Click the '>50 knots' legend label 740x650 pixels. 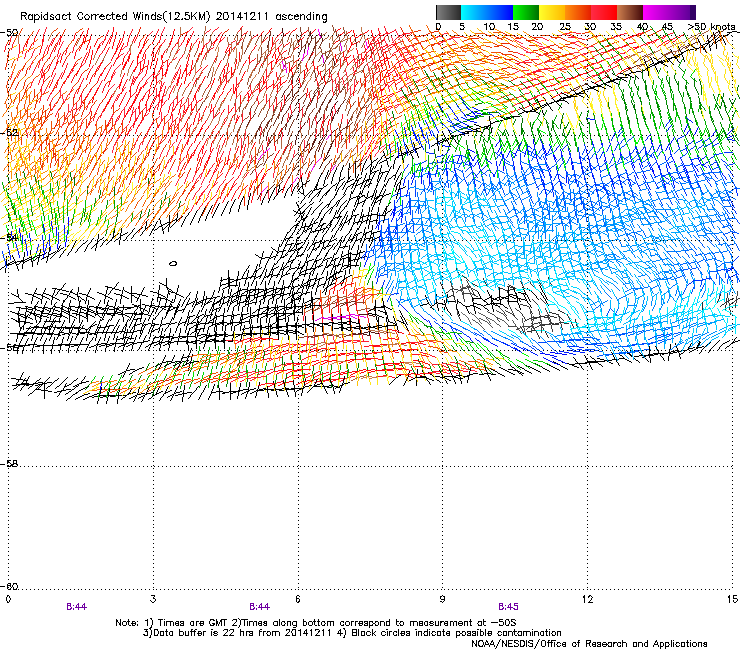coord(711,27)
